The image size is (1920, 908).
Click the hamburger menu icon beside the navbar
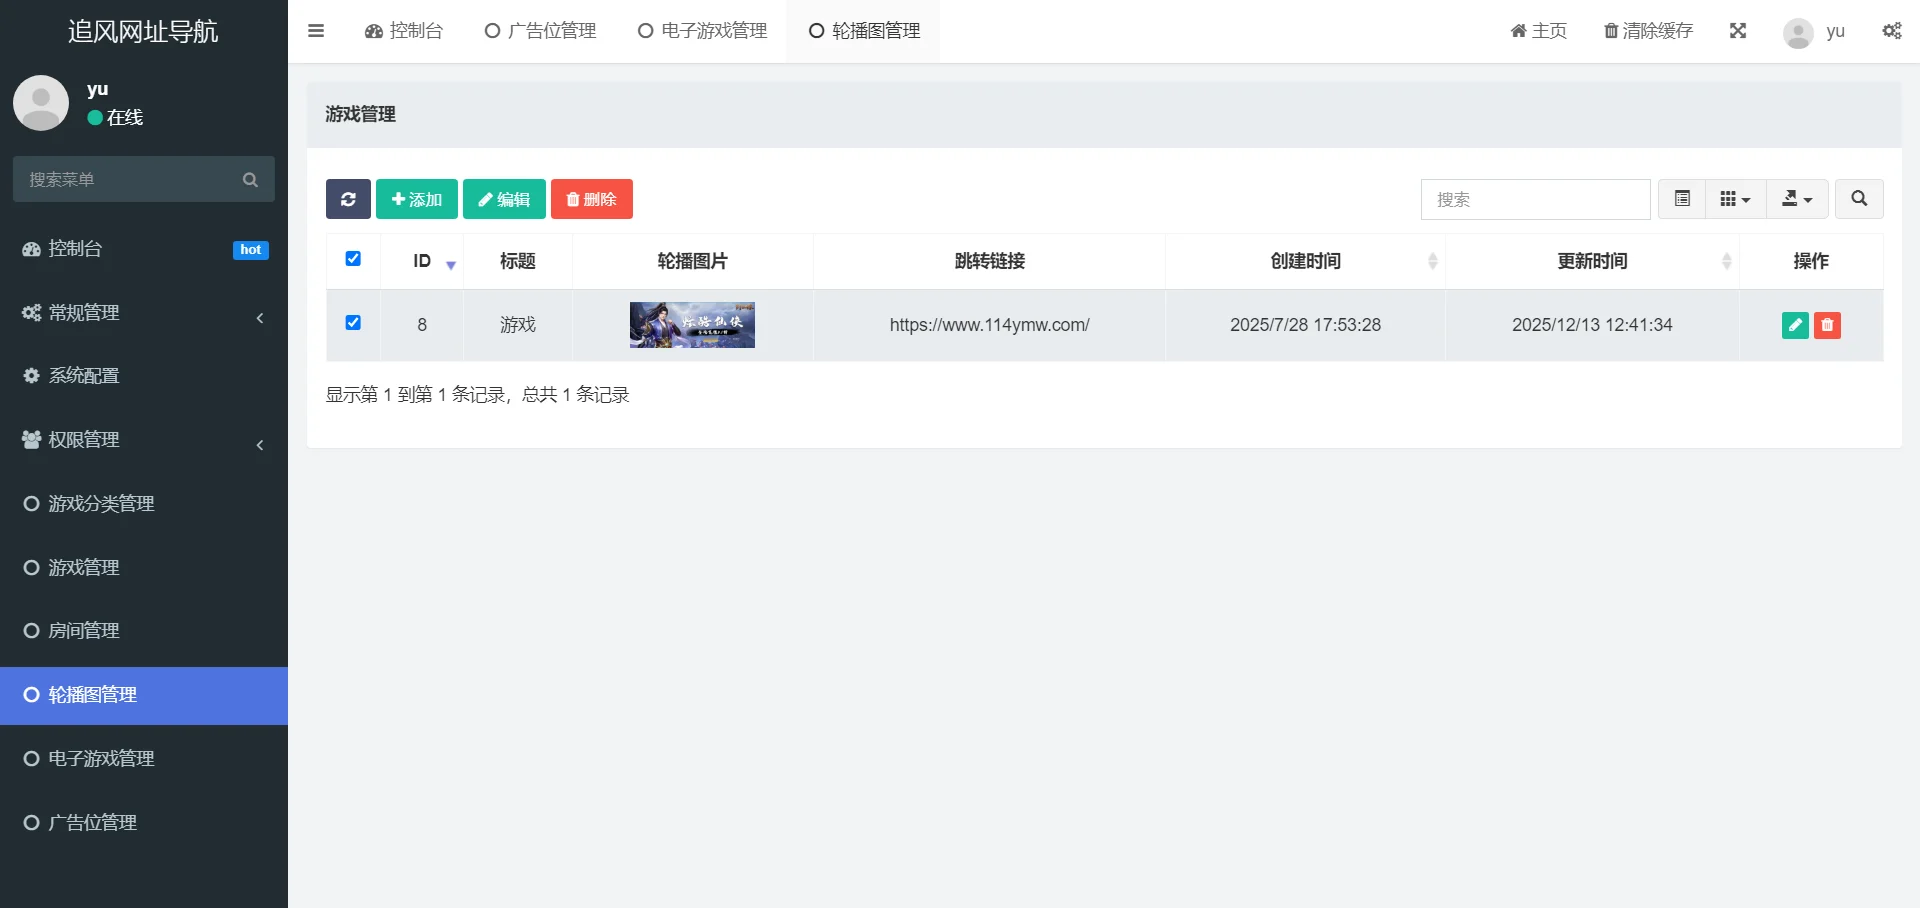tap(316, 31)
